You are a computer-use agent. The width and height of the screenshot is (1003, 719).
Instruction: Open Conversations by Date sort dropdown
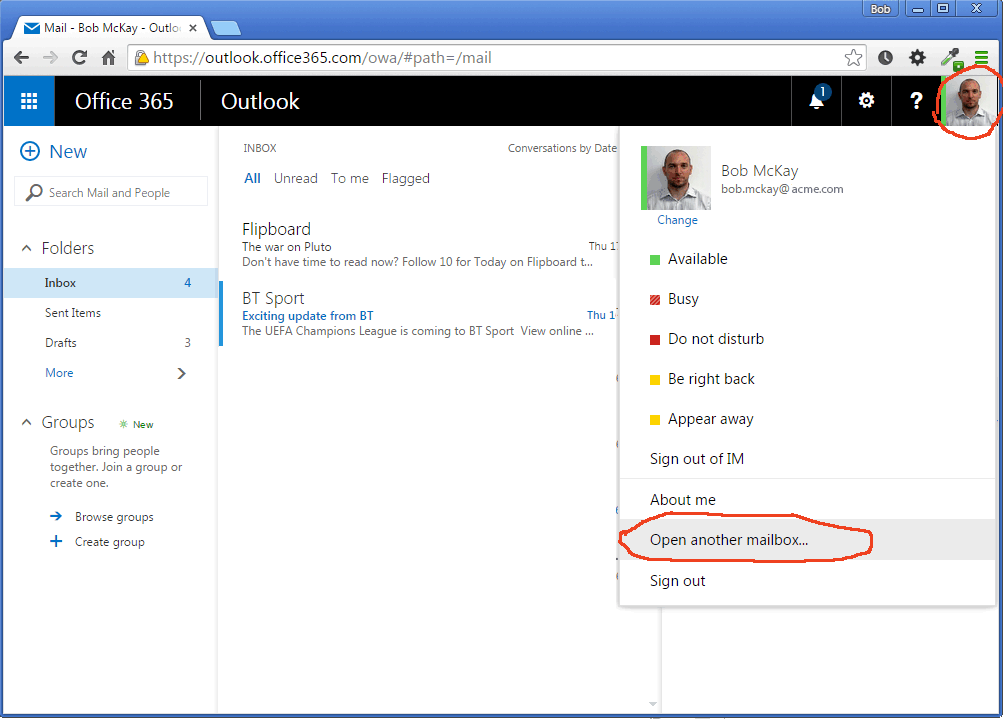[x=562, y=148]
